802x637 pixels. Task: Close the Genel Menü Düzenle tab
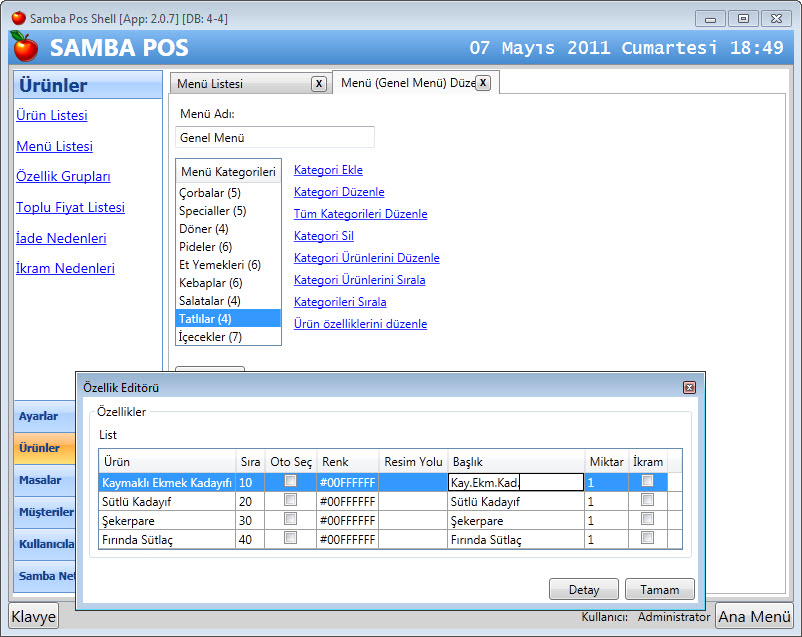click(483, 83)
